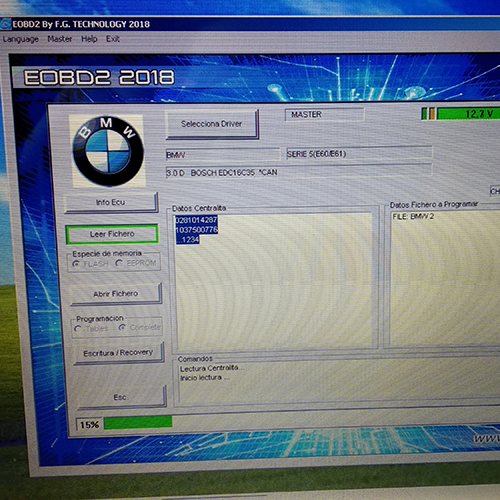Screen dimensions: 500x500
Task: Click the MASTER field
Action: click(x=324, y=115)
